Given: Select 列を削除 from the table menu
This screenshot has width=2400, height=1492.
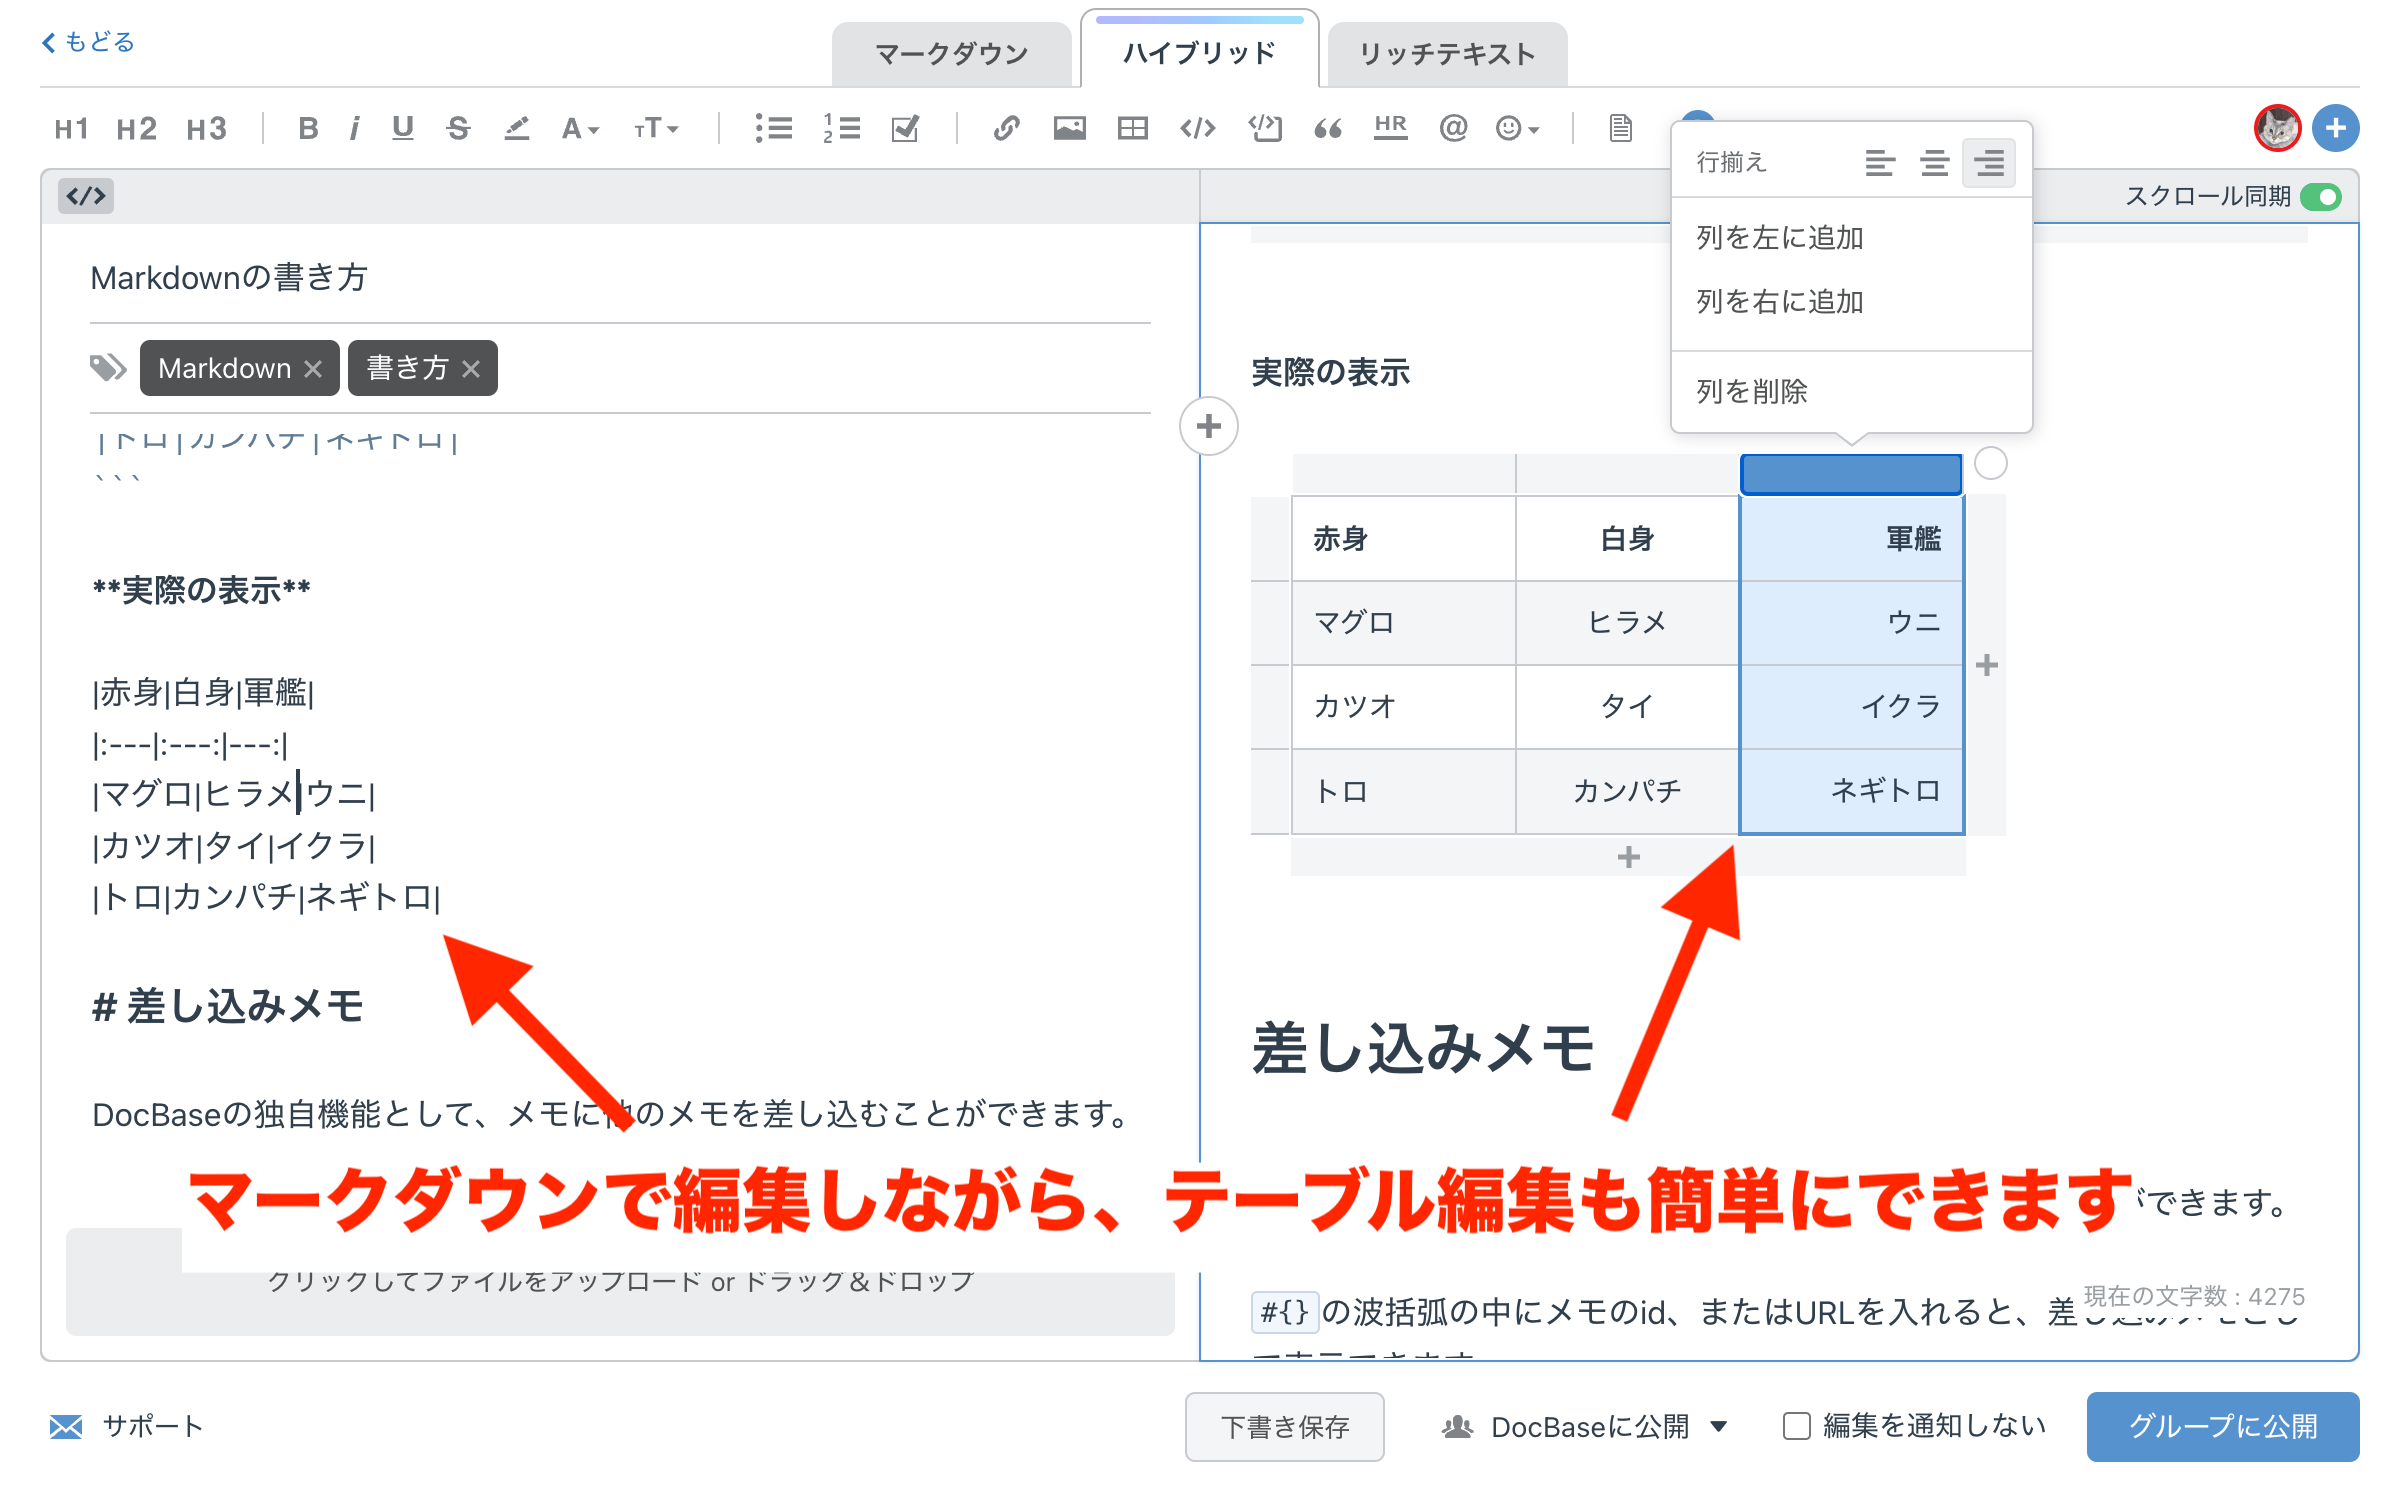Looking at the screenshot, I should pos(1751,391).
